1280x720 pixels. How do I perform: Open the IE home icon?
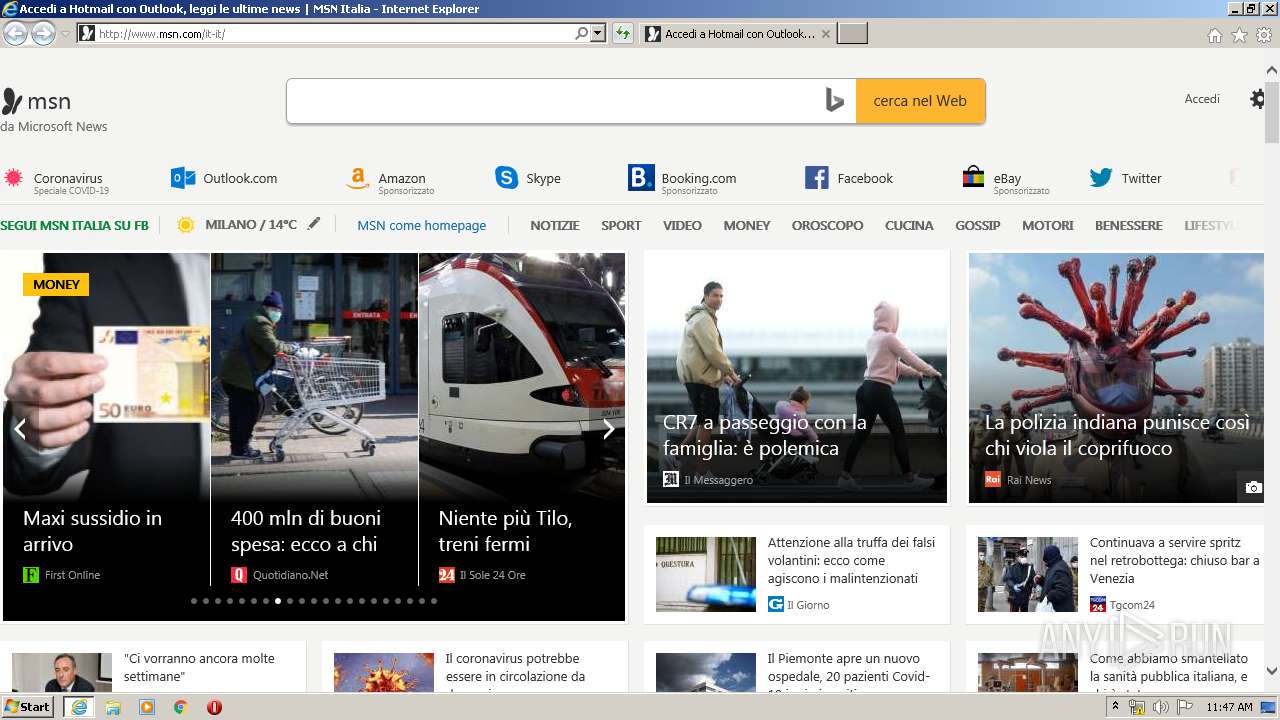pyautogui.click(x=1214, y=35)
